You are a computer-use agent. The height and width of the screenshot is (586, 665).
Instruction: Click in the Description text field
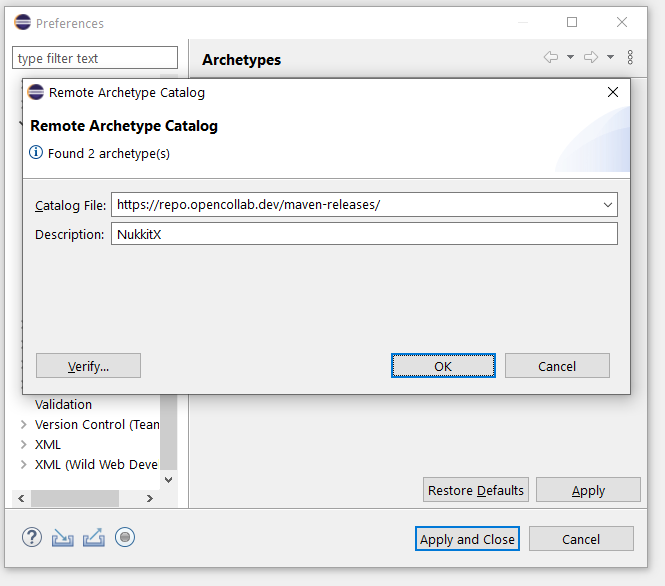click(x=364, y=234)
